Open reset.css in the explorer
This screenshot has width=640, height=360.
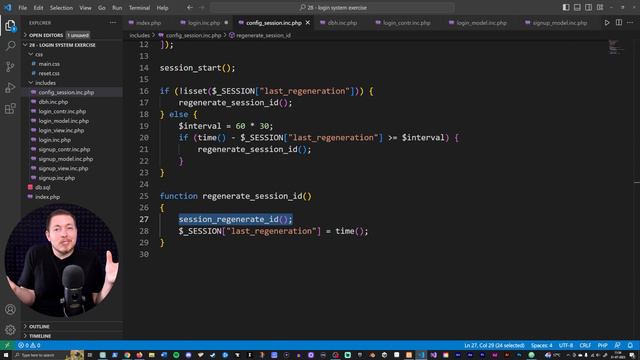pyautogui.click(x=72, y=73)
